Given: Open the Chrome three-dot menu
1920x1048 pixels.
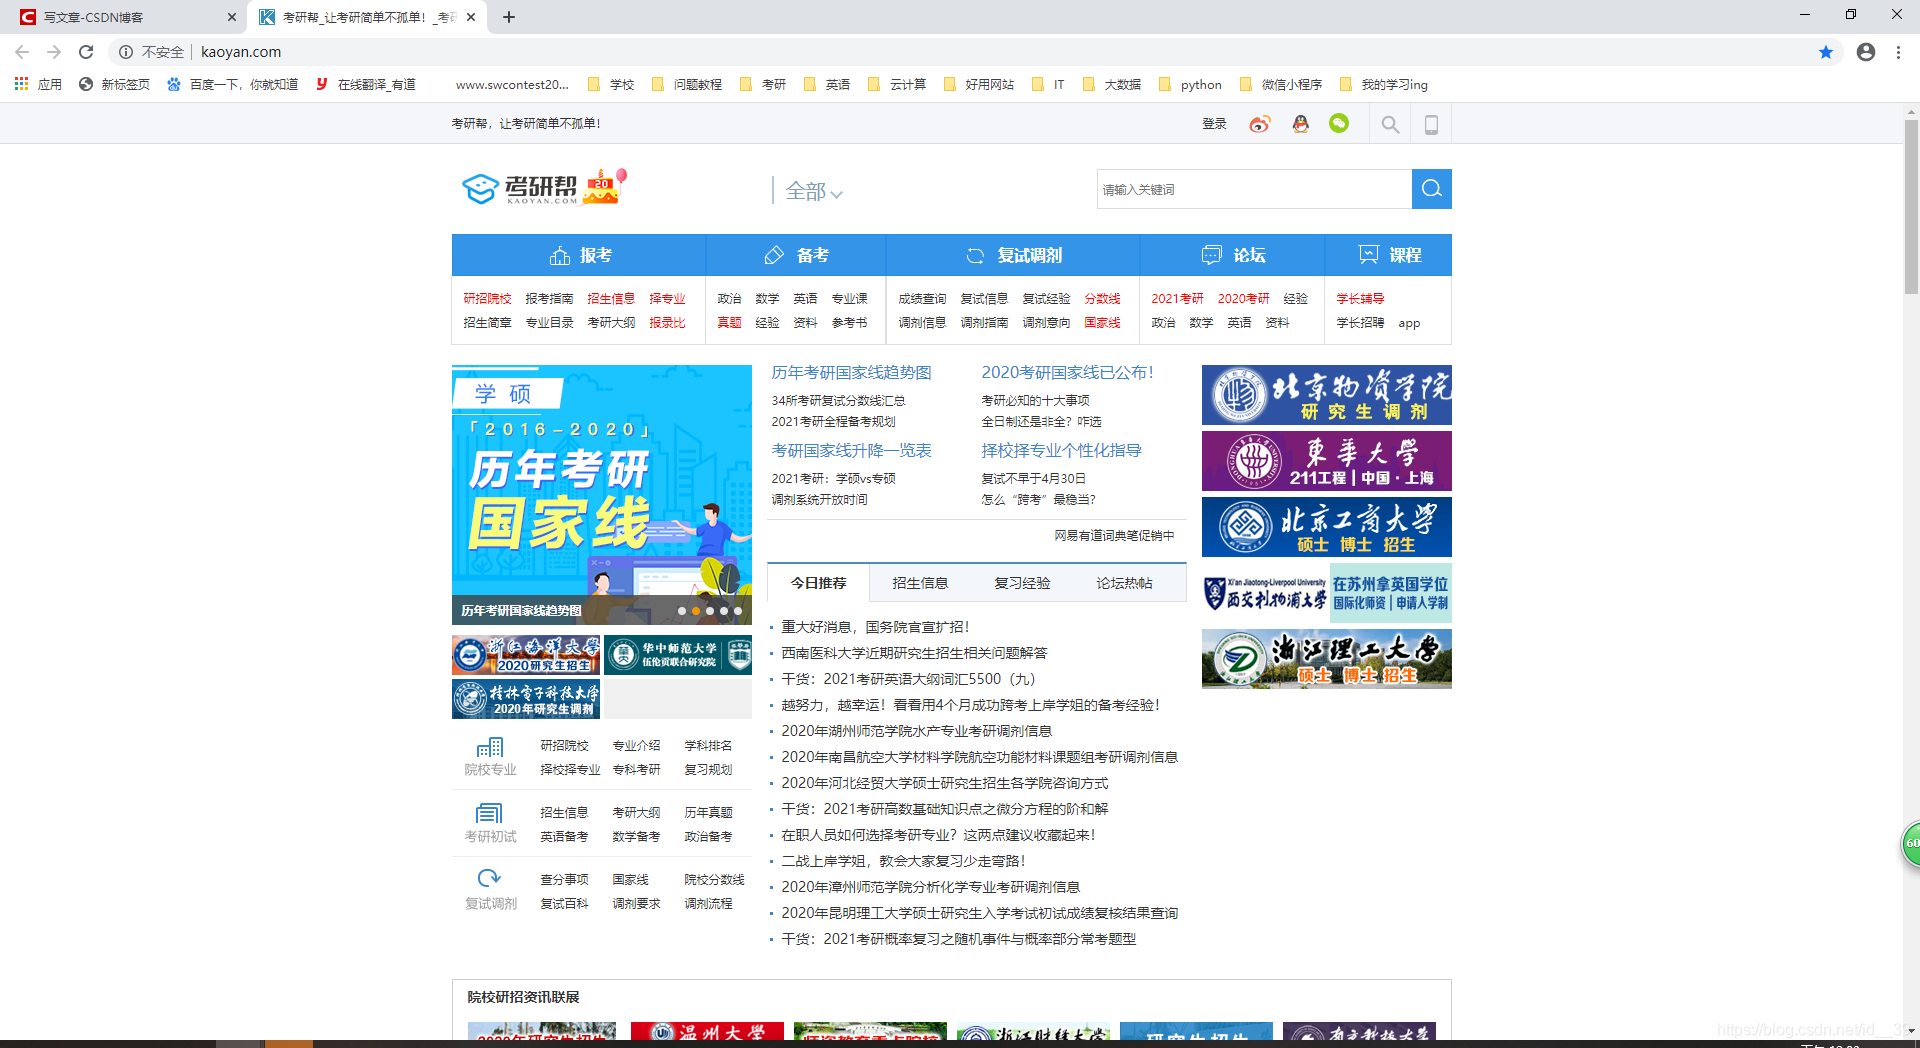Looking at the screenshot, I should point(1899,52).
